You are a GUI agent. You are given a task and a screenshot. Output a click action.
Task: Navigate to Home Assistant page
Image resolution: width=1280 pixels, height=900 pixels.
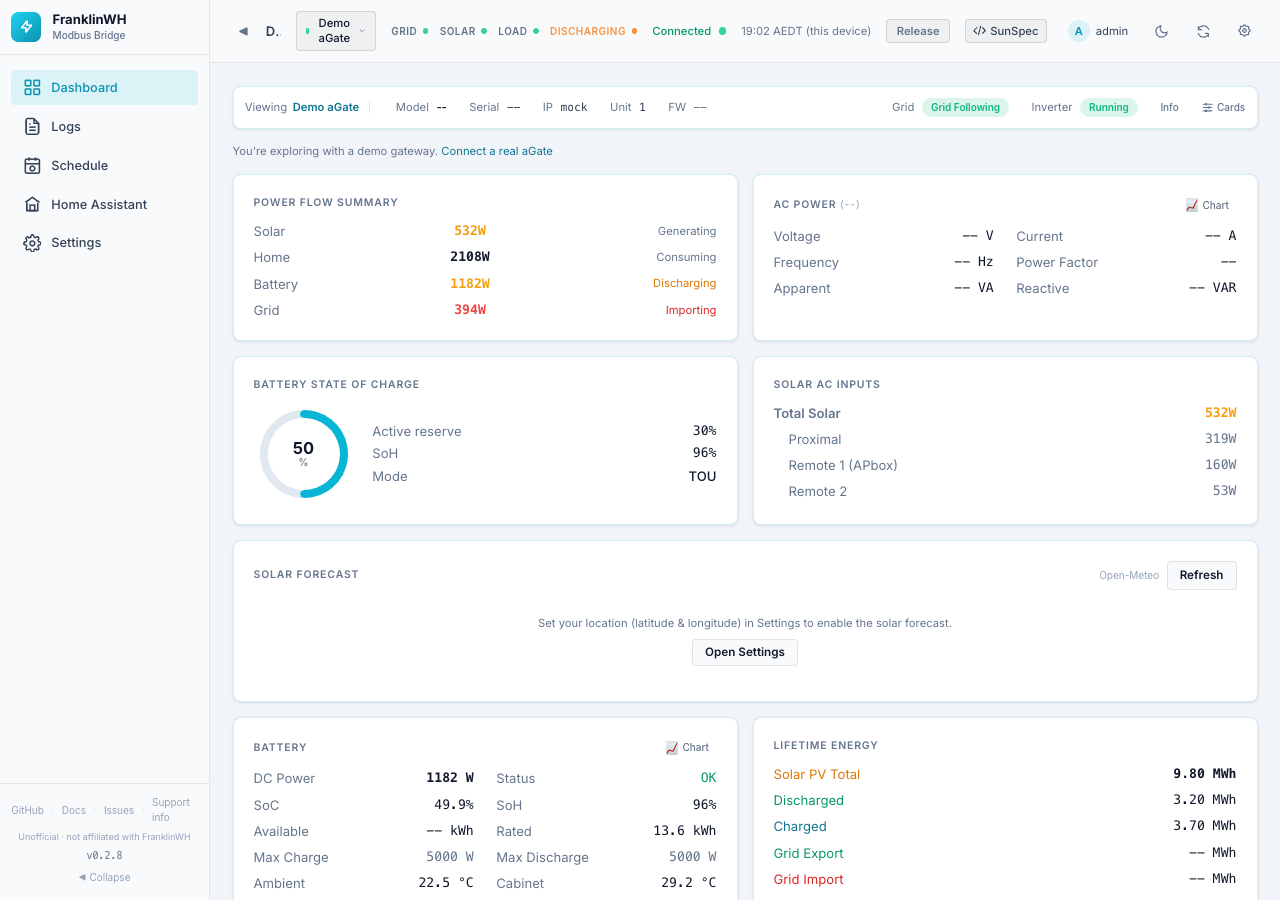tap(104, 204)
